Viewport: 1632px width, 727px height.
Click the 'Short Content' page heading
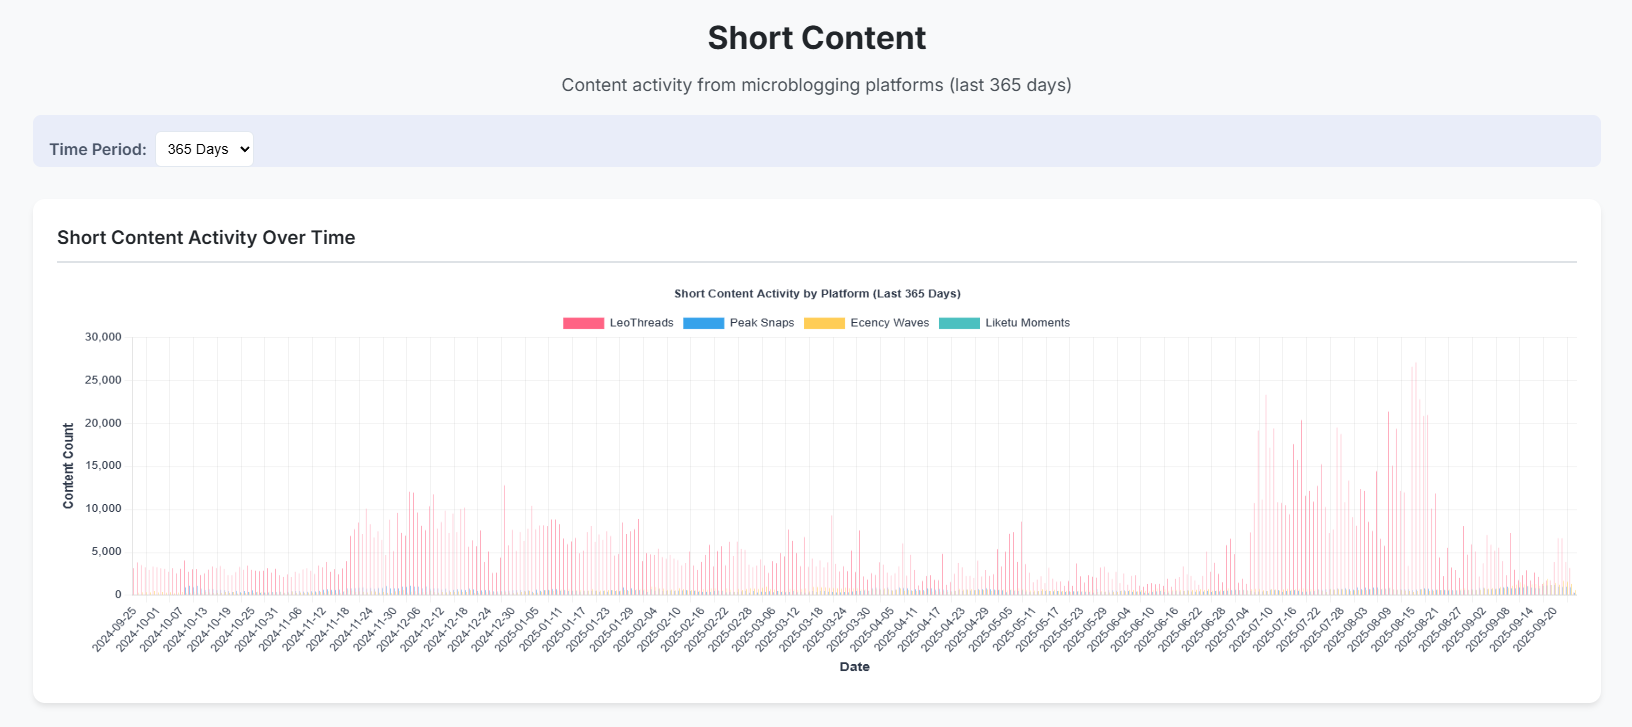click(816, 38)
